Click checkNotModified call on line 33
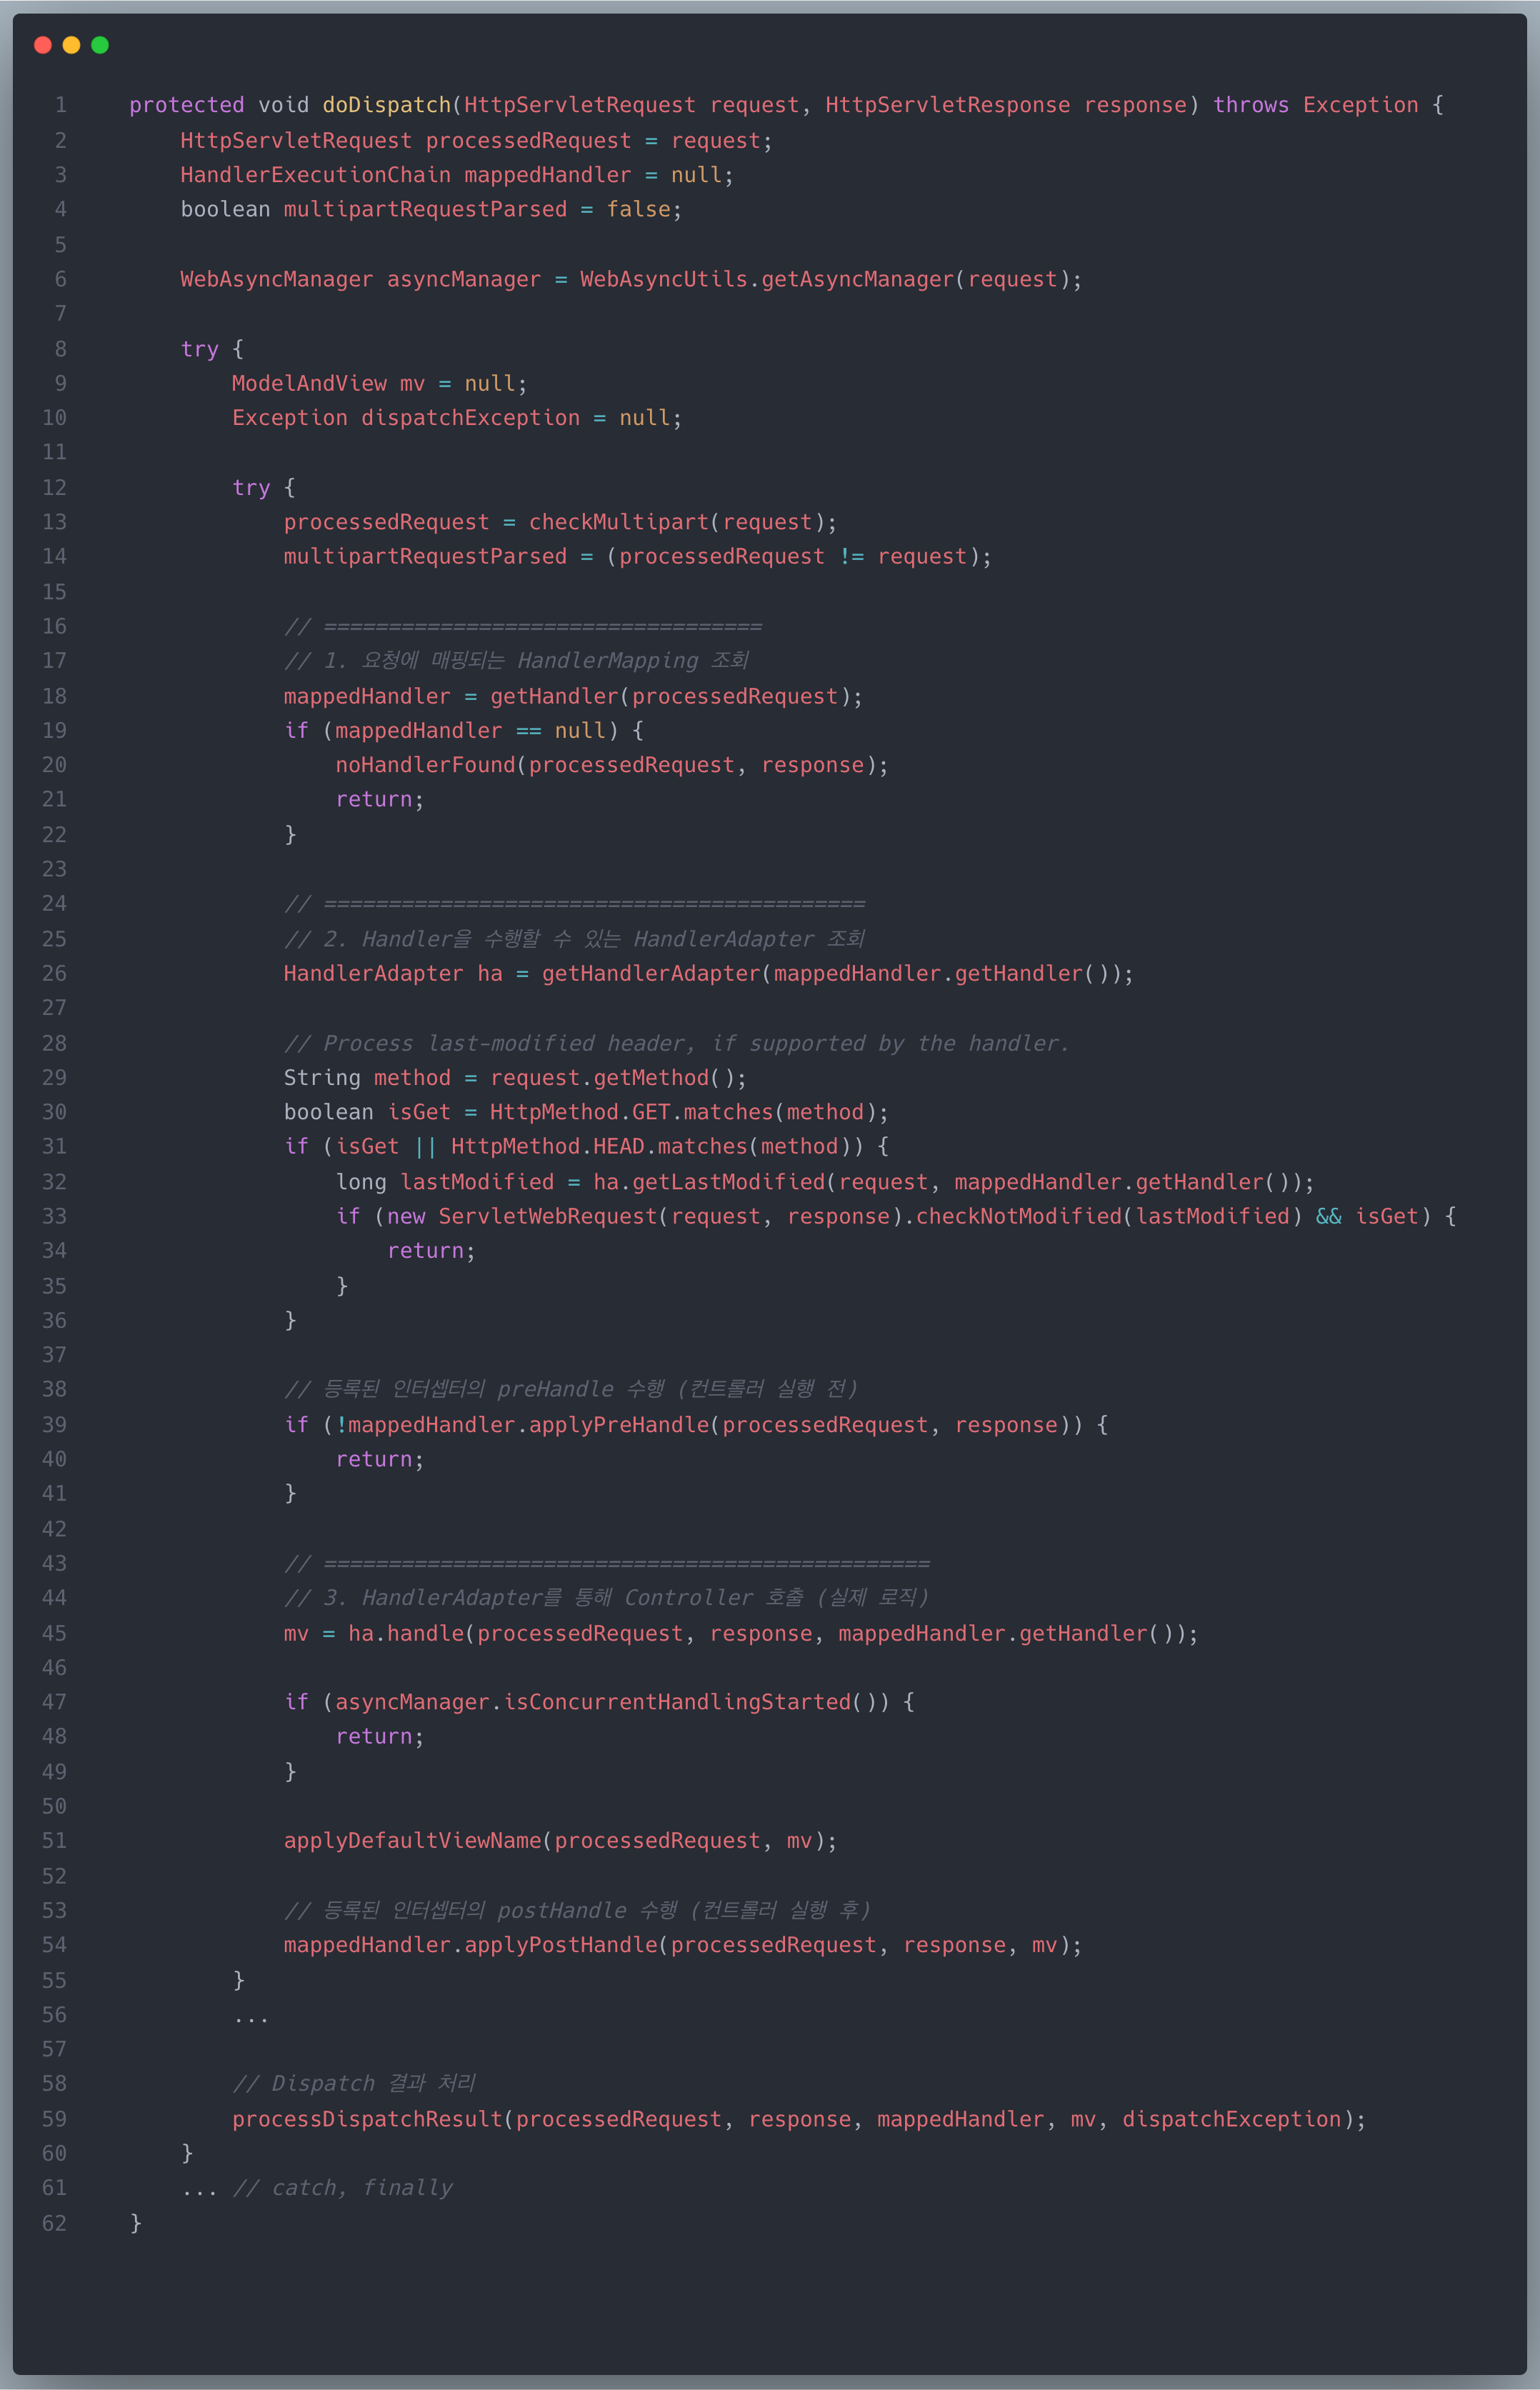 pyautogui.click(x=1018, y=1216)
